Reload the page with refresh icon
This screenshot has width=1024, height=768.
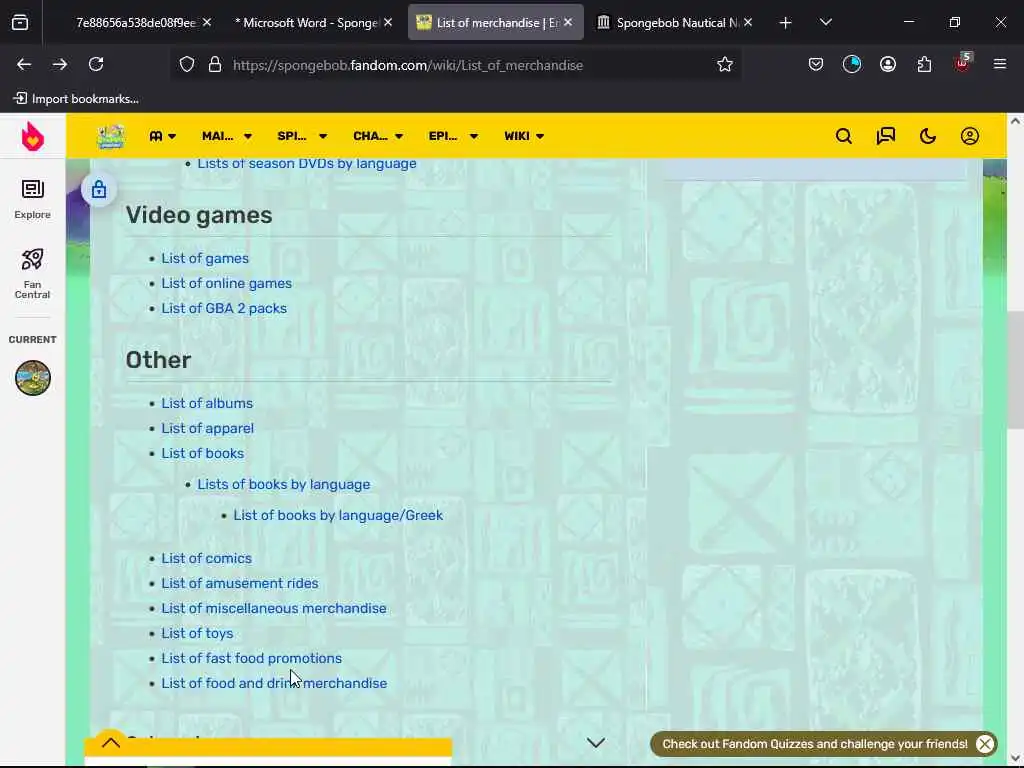[96, 64]
